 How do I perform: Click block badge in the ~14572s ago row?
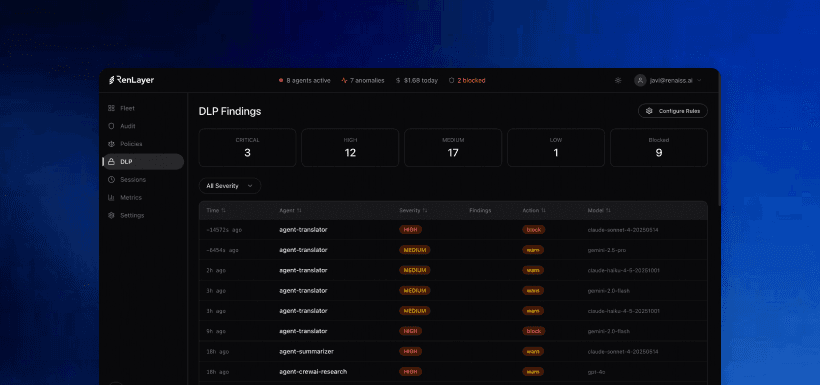tap(533, 230)
